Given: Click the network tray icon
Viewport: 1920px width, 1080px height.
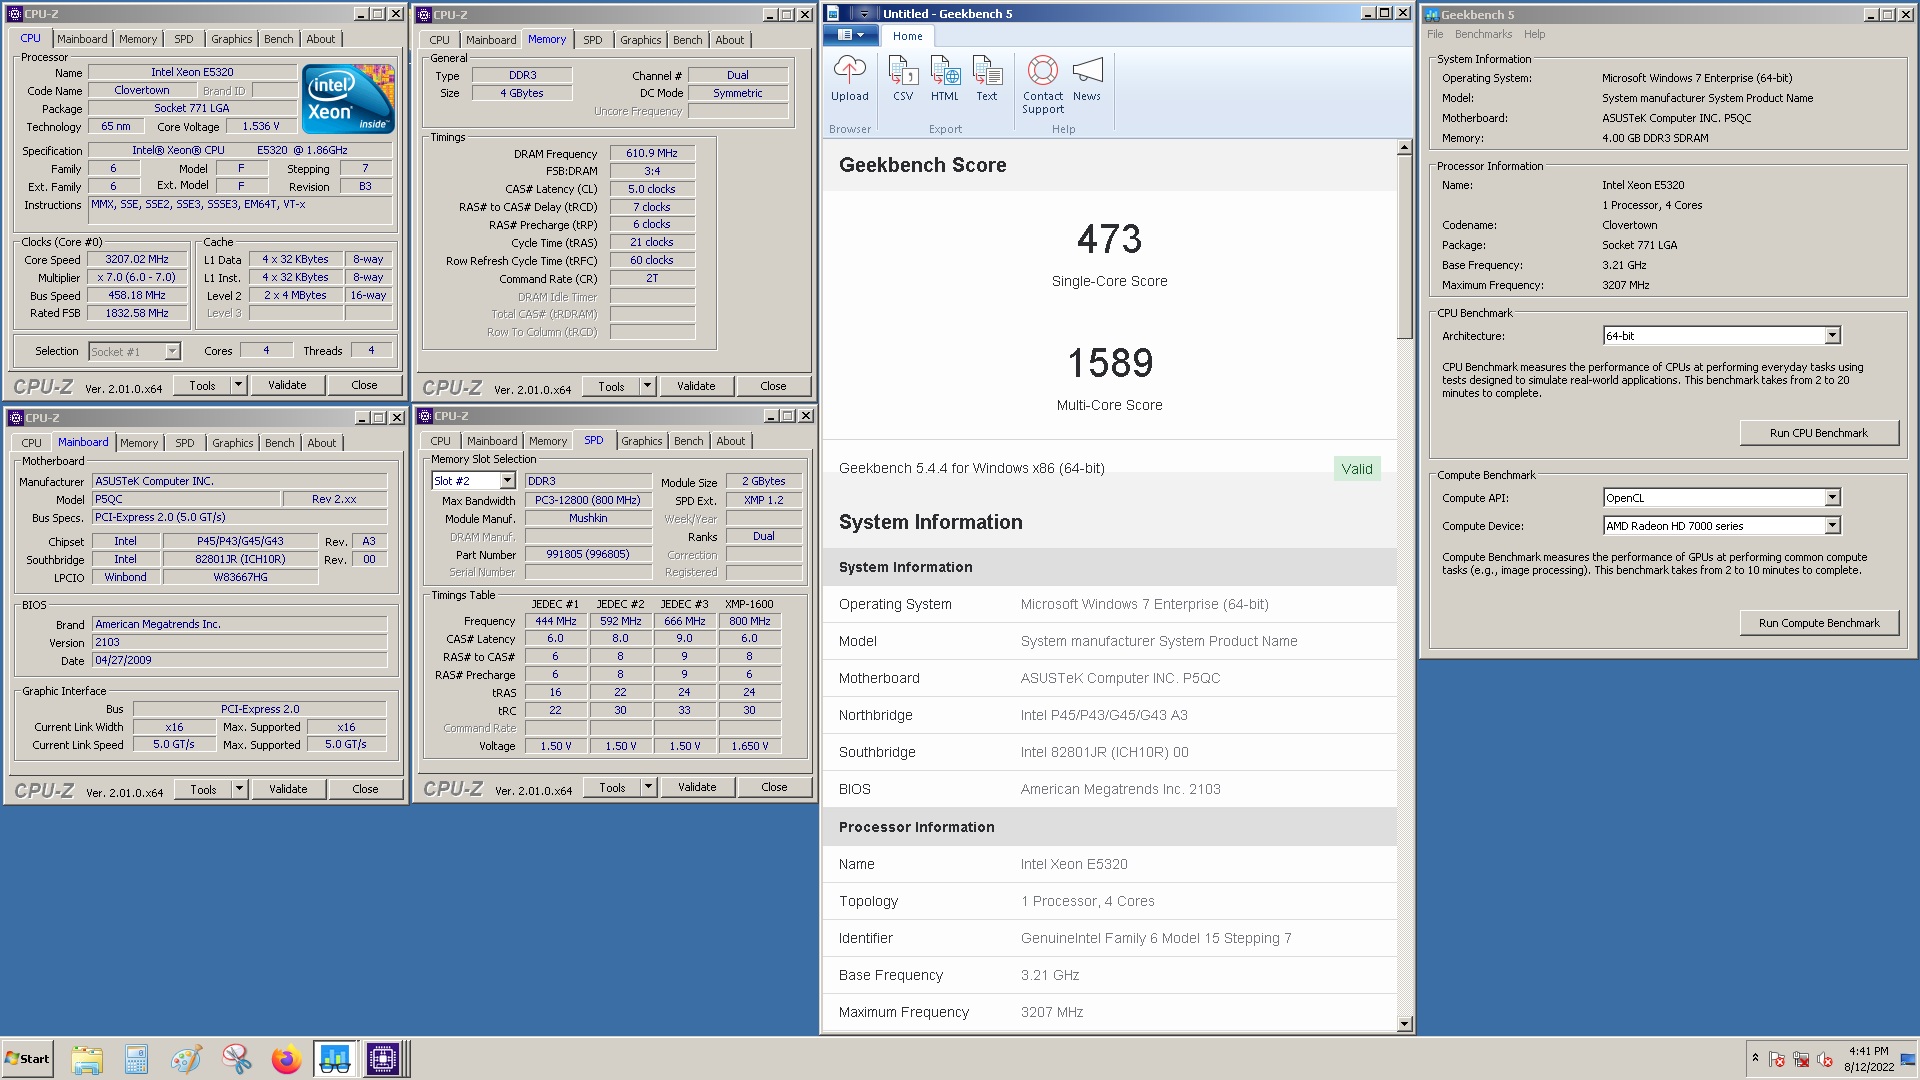Looking at the screenshot, I should 1801,1059.
